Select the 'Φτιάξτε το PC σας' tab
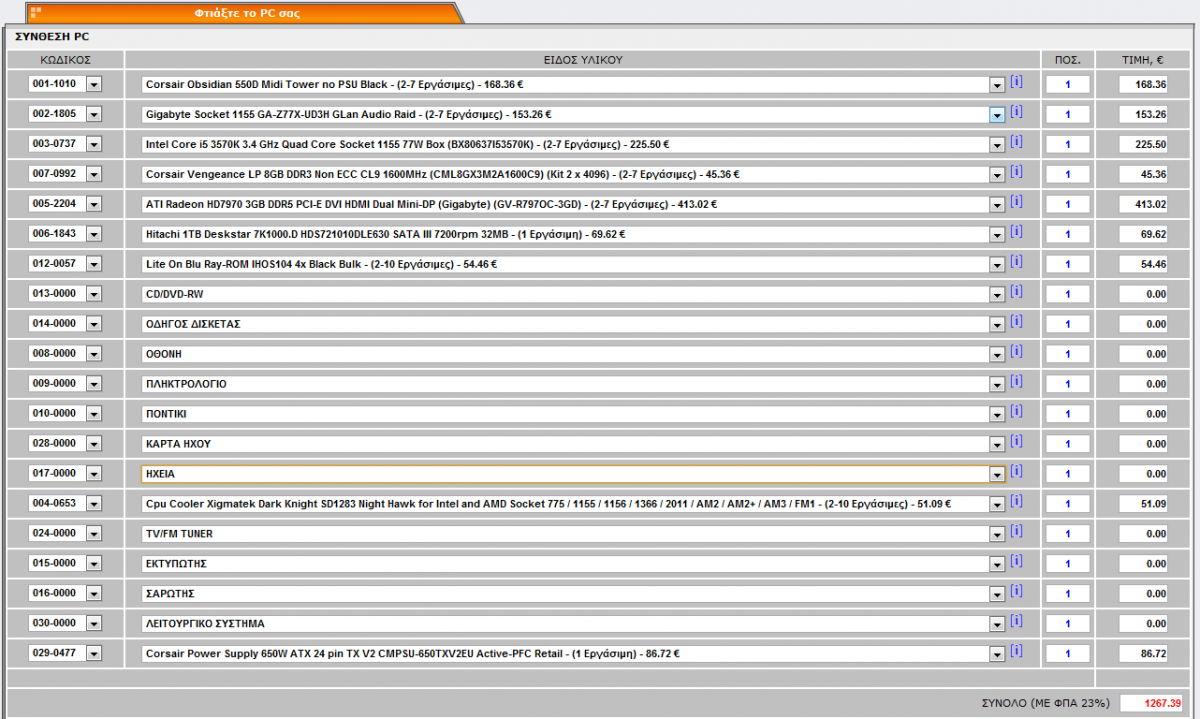Viewport: 1200px width, 719px height. [246, 13]
